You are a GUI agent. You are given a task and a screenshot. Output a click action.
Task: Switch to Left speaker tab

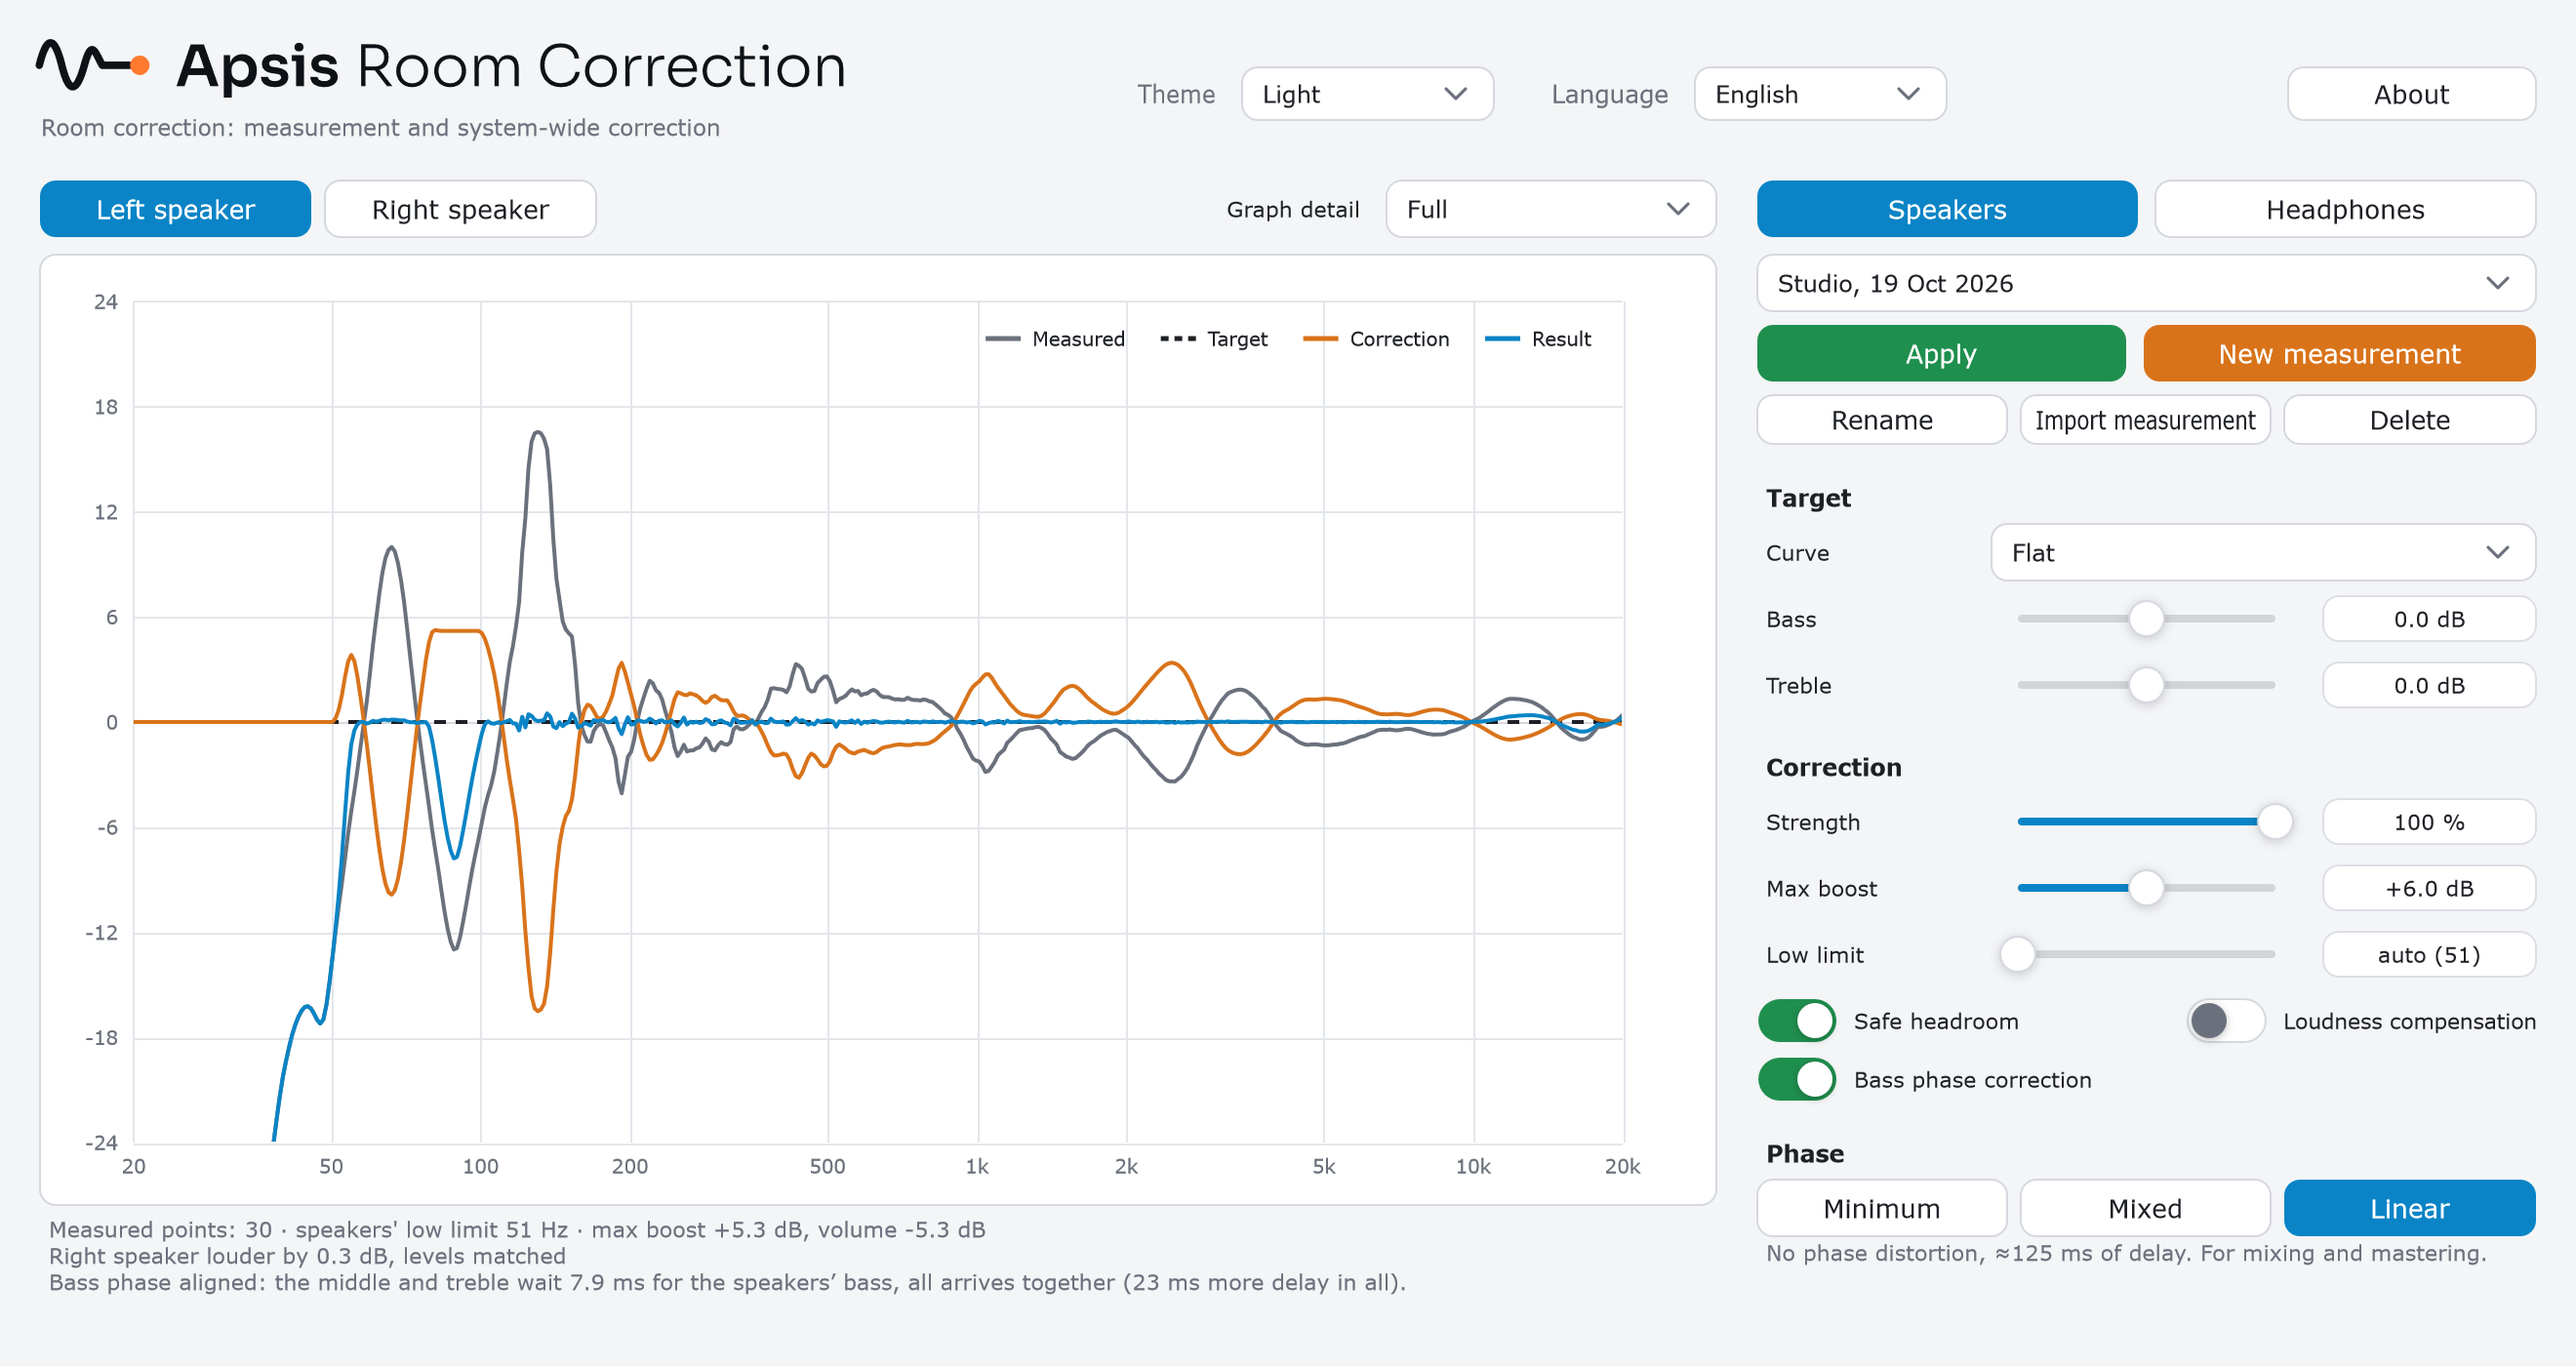tap(175, 209)
